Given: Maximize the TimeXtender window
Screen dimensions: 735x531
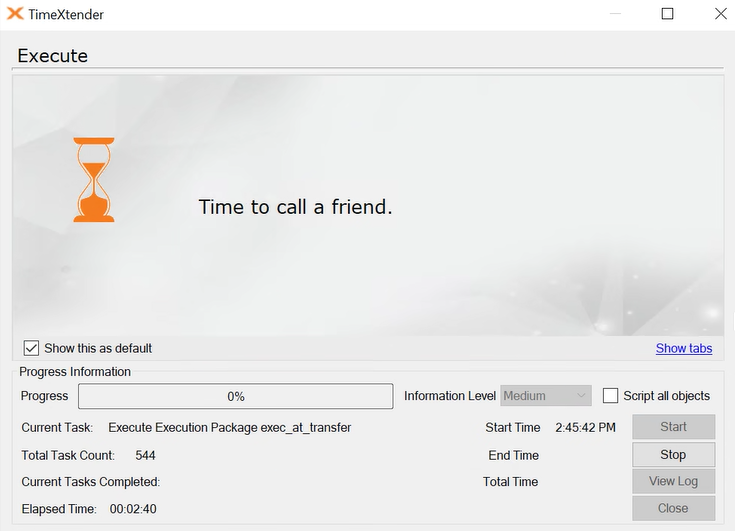Looking at the screenshot, I should (667, 14).
